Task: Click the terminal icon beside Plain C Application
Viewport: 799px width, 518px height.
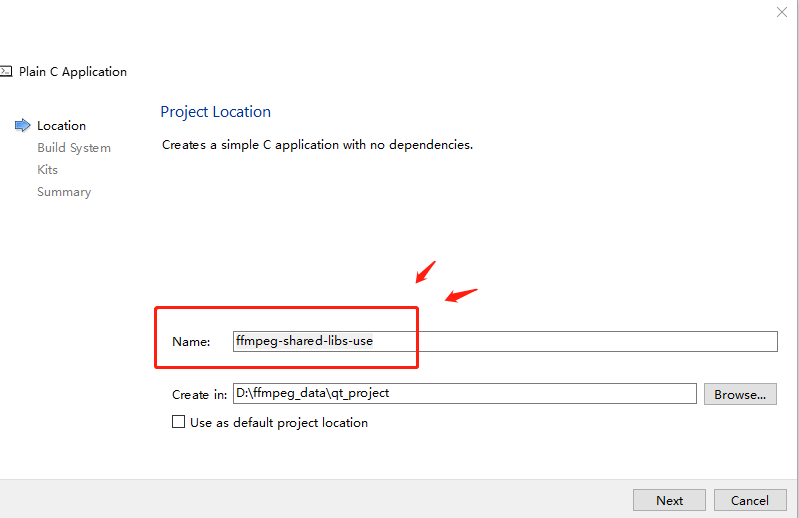Action: [x=6, y=72]
